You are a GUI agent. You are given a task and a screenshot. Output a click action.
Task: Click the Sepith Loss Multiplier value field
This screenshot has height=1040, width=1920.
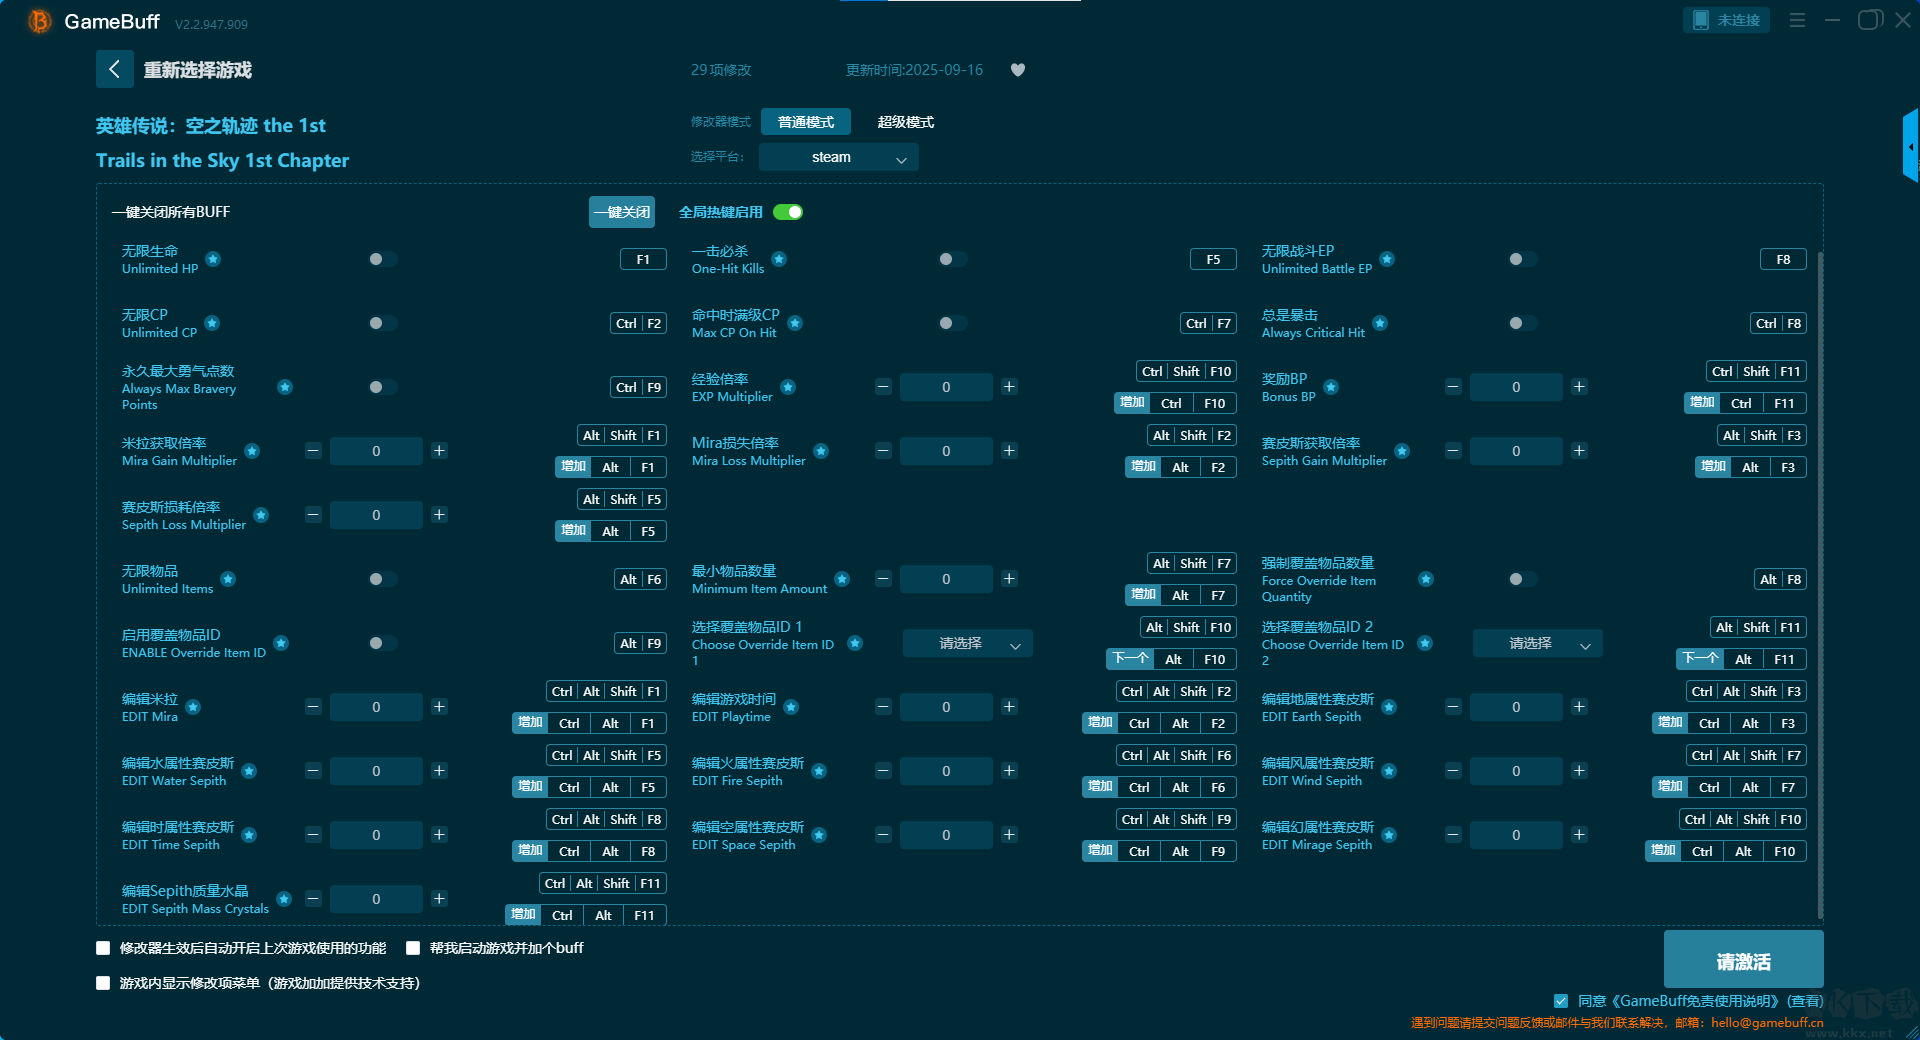click(x=376, y=515)
